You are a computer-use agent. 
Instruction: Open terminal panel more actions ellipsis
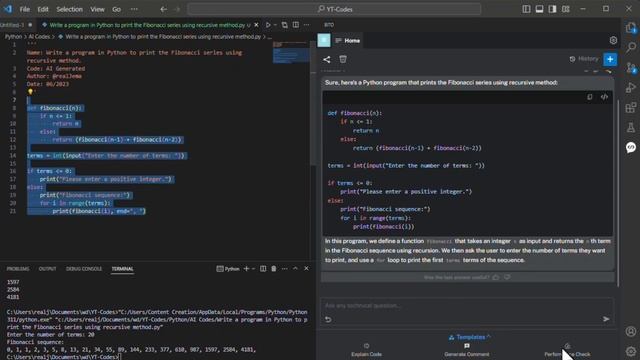point(284,269)
